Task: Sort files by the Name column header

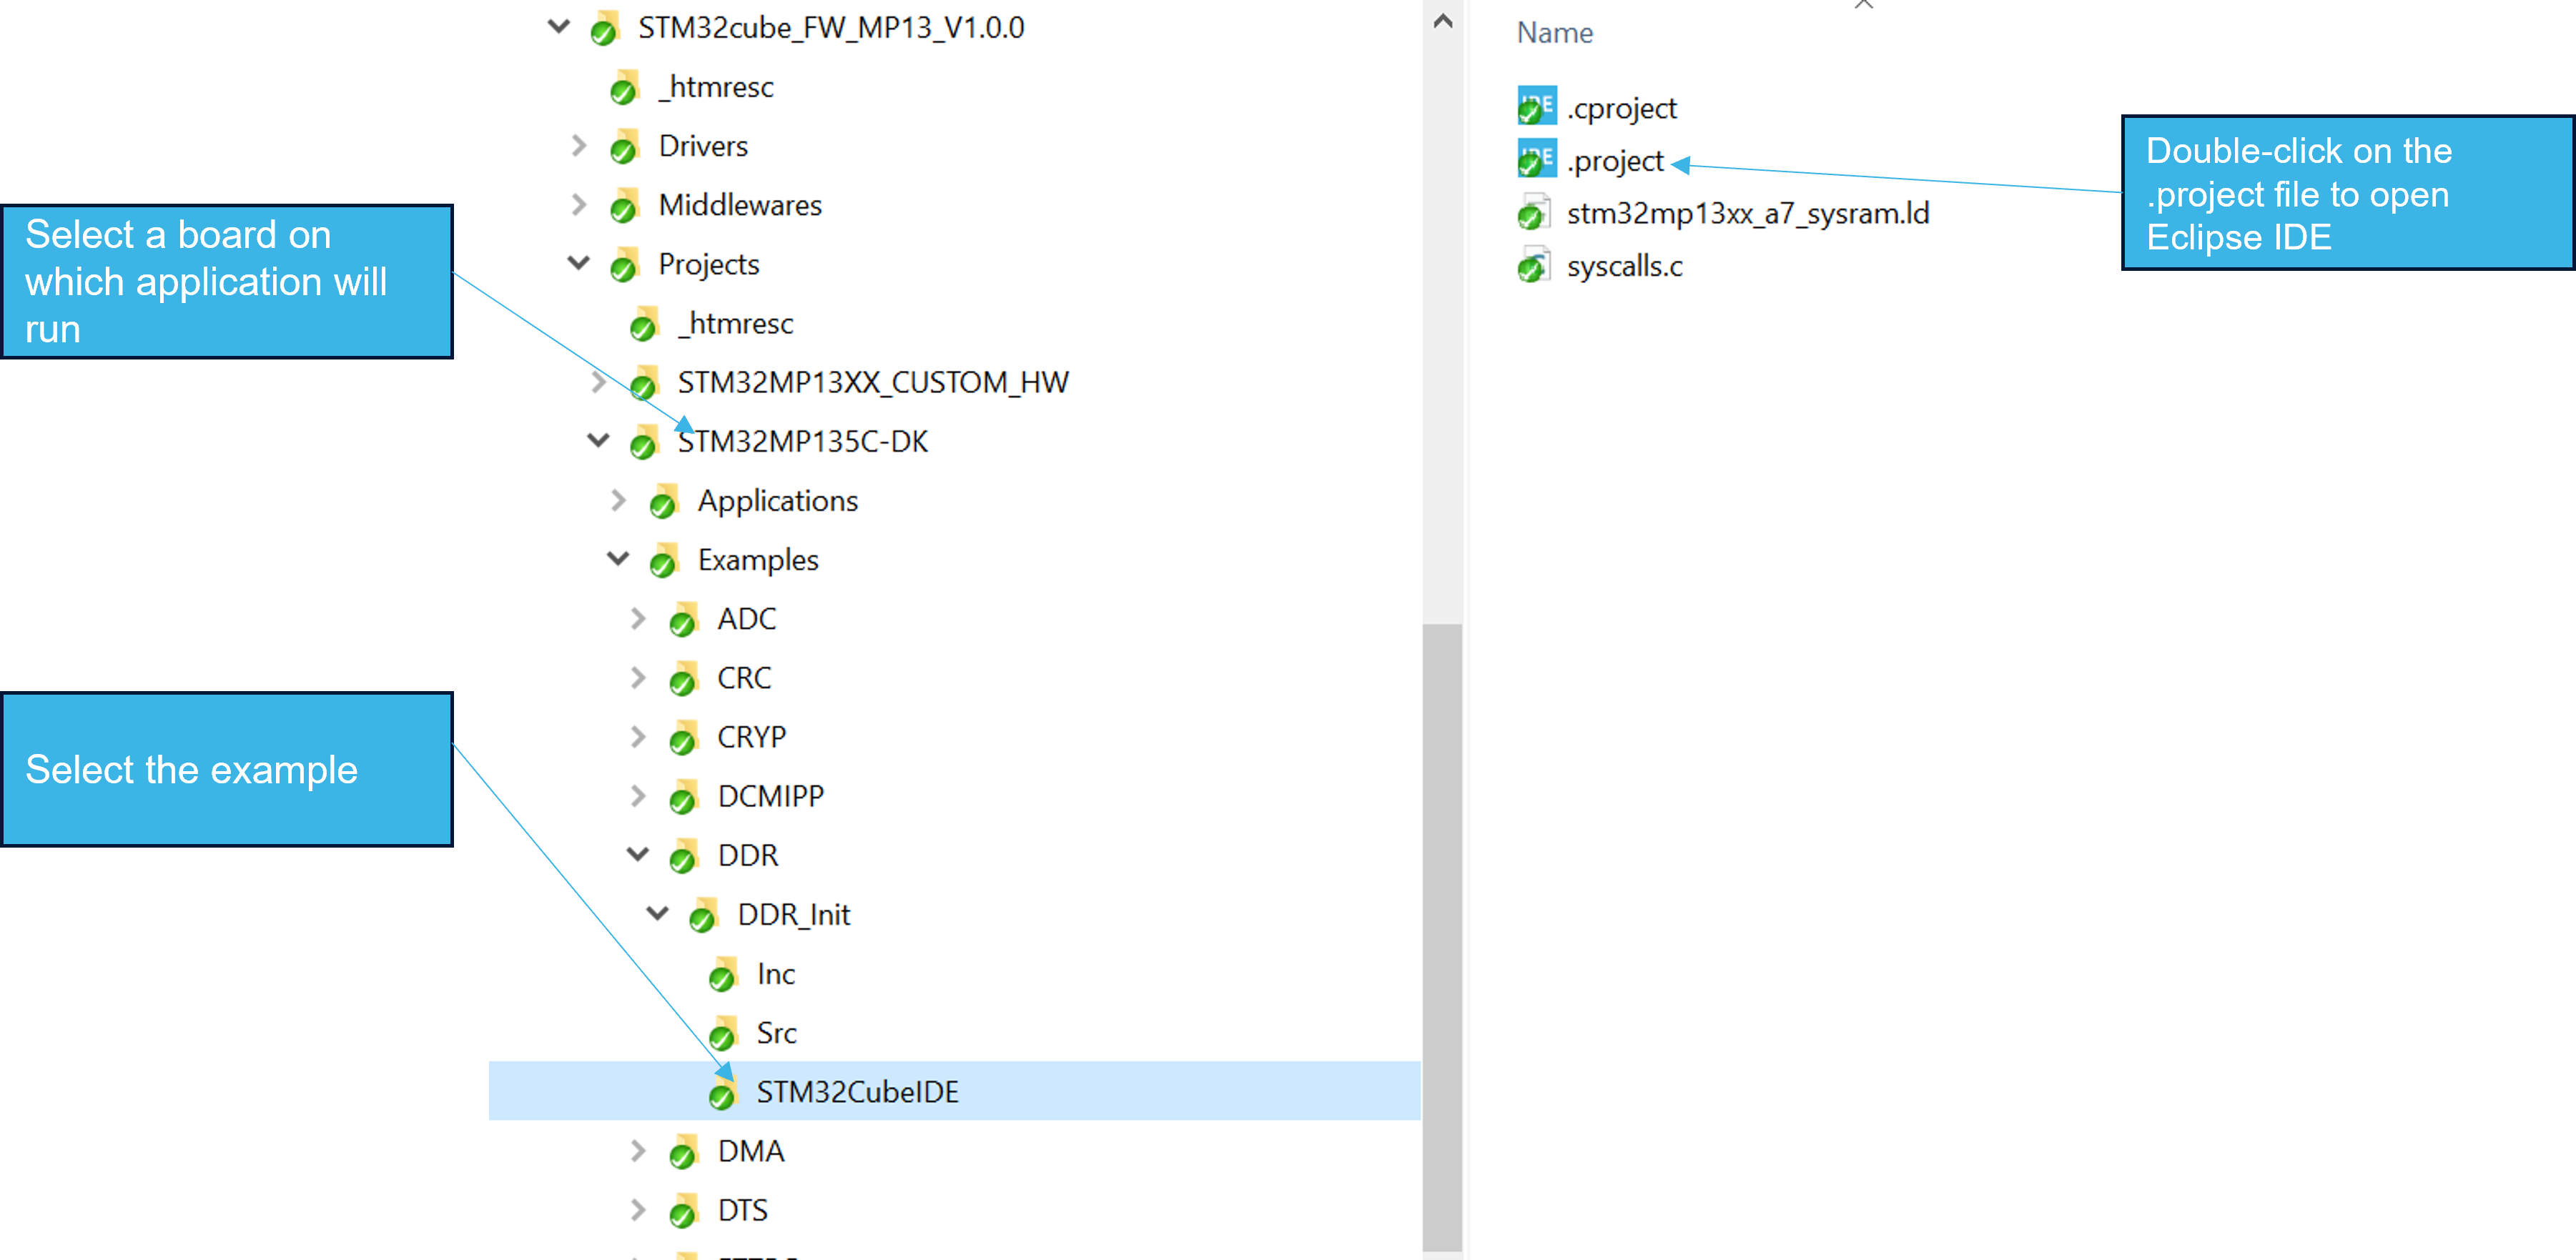Action: (1554, 33)
